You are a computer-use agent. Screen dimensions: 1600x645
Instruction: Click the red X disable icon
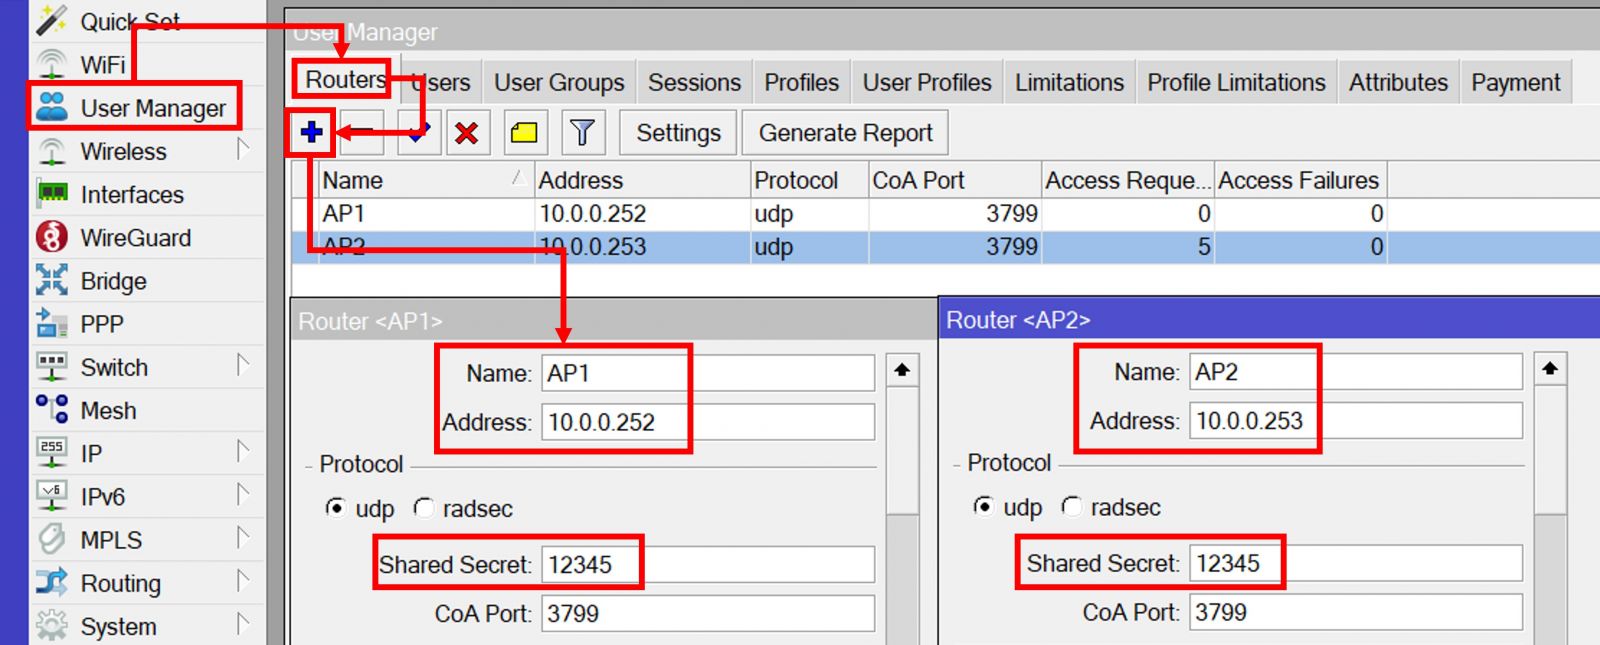click(466, 133)
